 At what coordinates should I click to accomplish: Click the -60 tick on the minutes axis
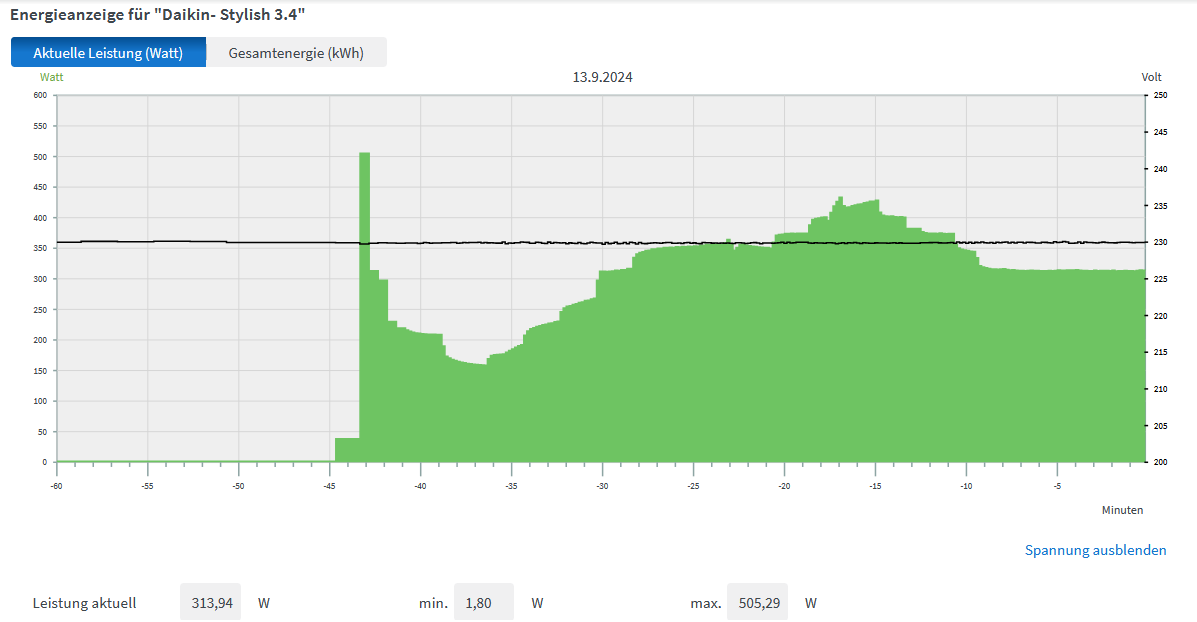pos(57,486)
